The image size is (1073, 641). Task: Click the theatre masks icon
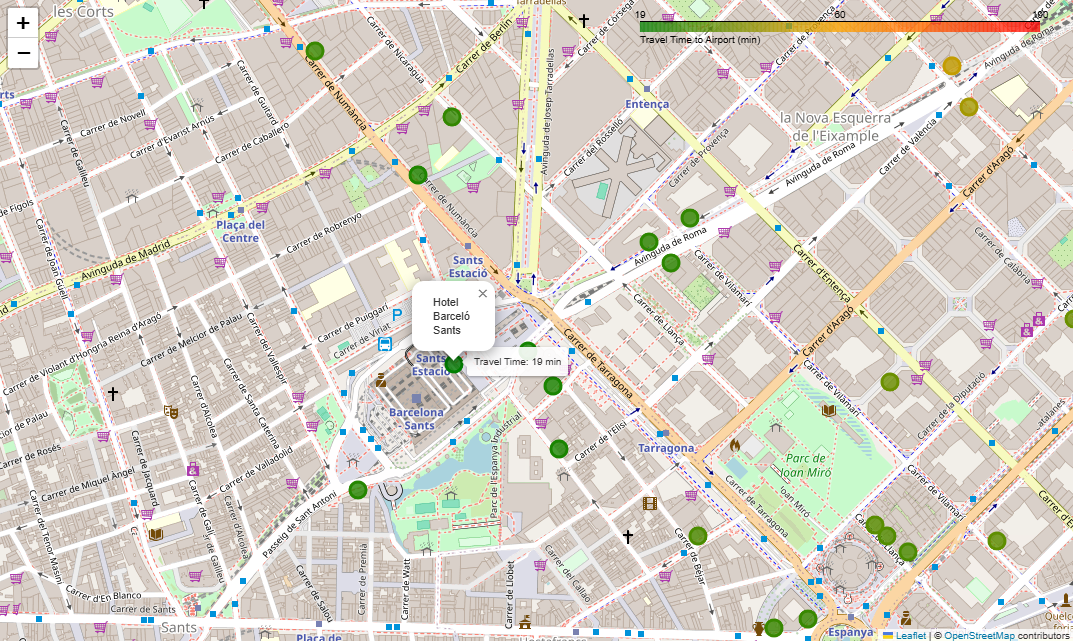(170, 412)
